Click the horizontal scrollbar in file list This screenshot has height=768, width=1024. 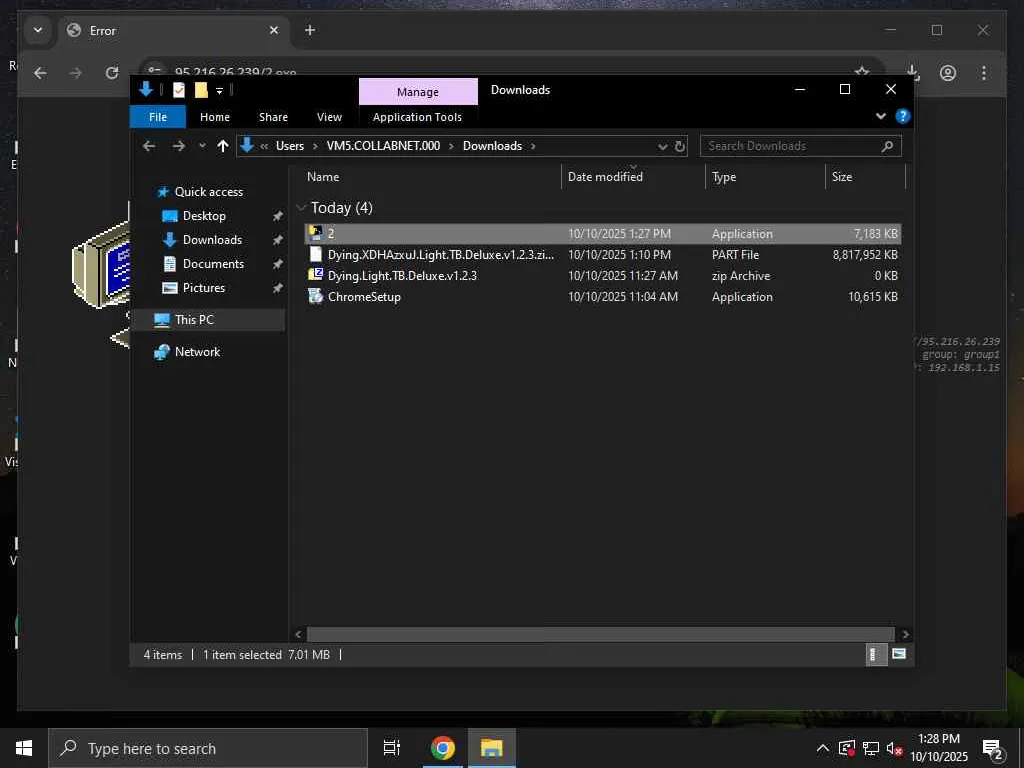[600, 634]
